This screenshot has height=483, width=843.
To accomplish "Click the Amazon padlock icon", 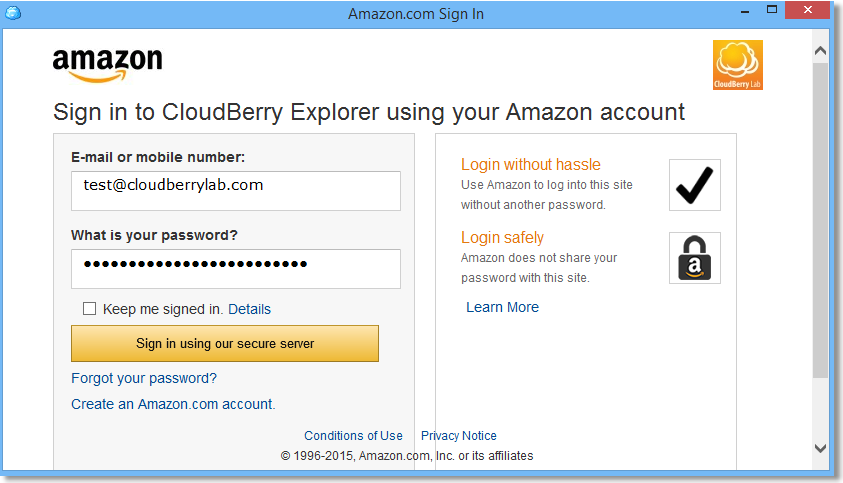I will (694, 258).
